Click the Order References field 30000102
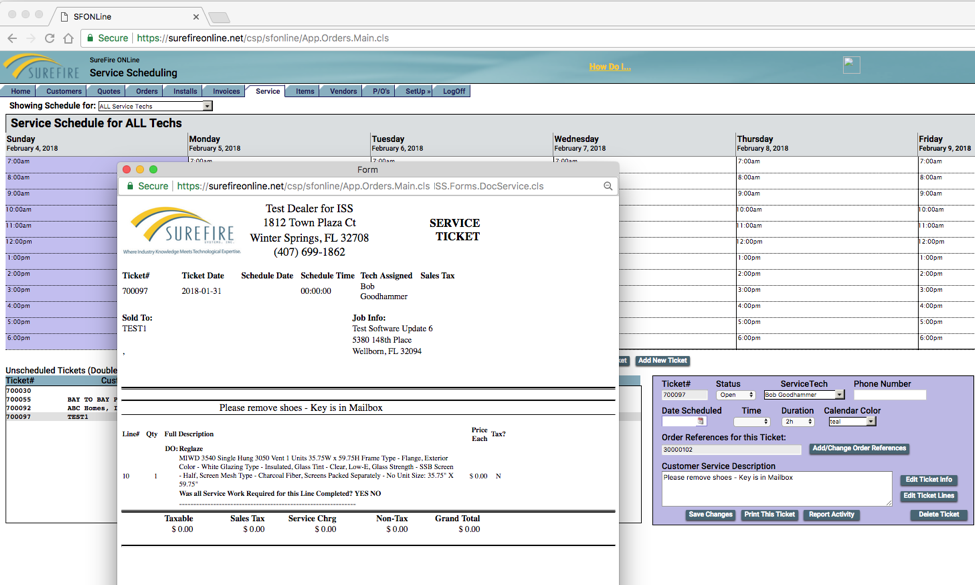Viewport: 975px width, 585px height. pos(731,449)
